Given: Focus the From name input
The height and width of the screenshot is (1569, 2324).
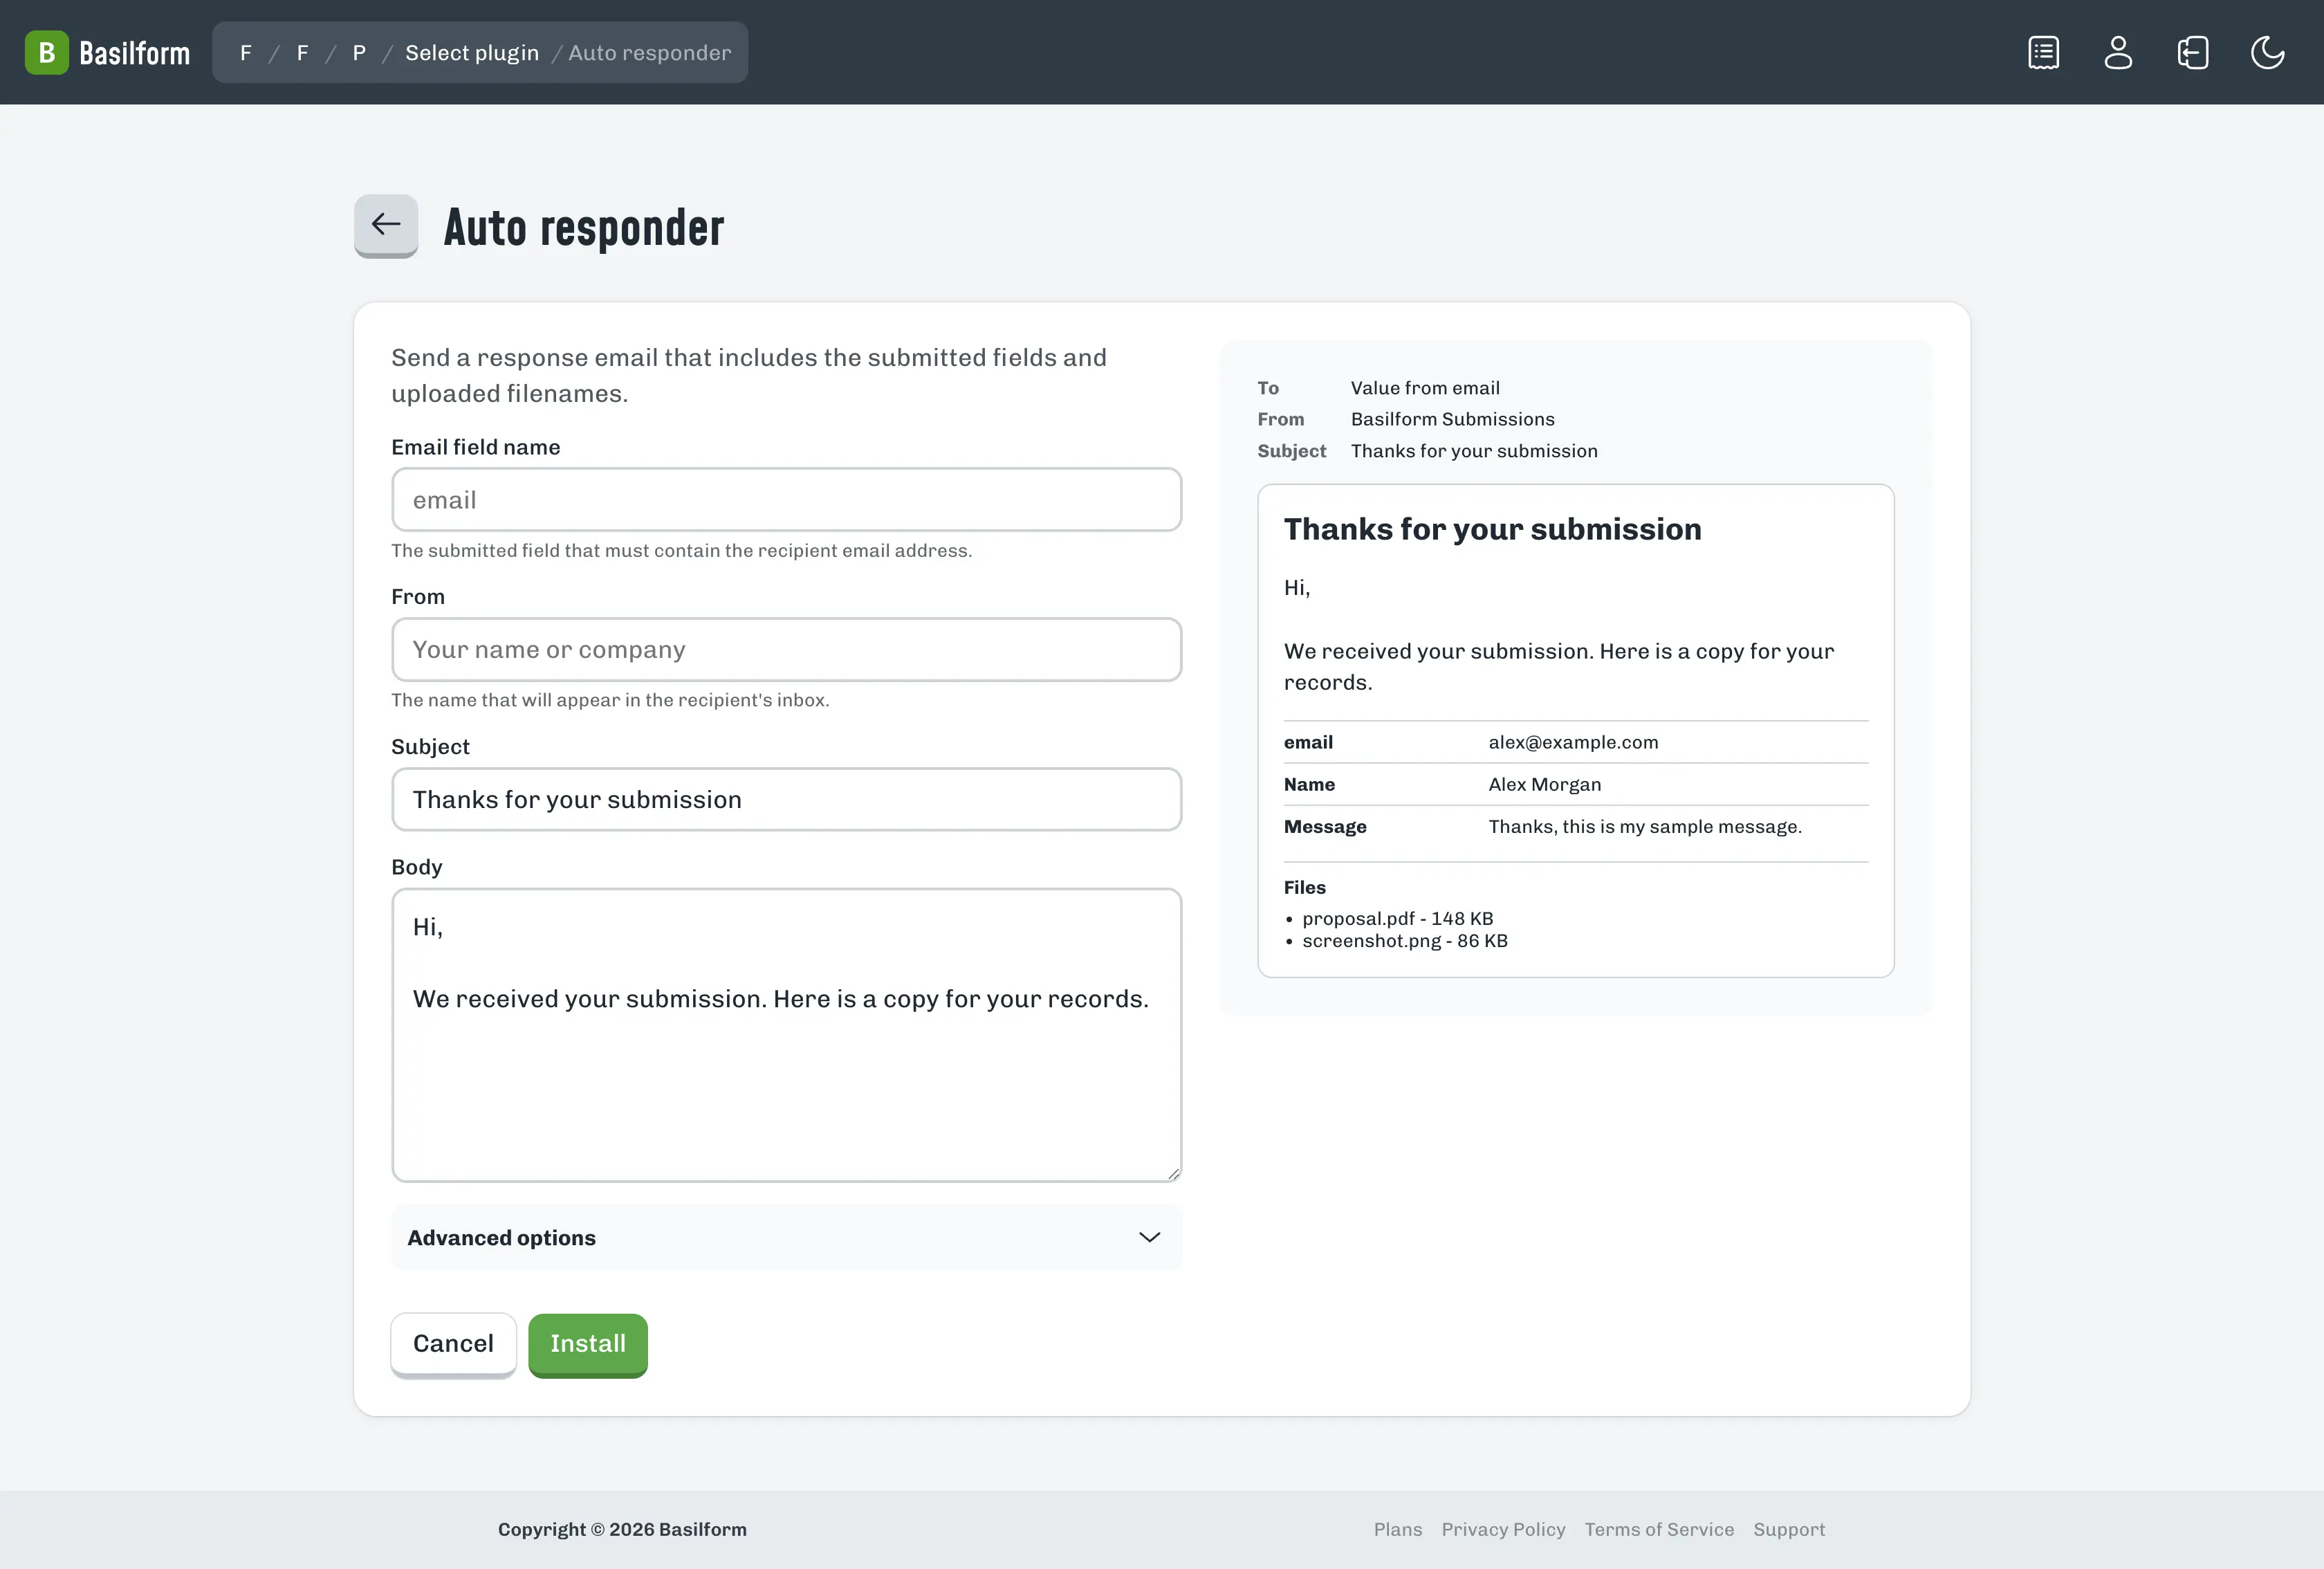Looking at the screenshot, I should [786, 650].
